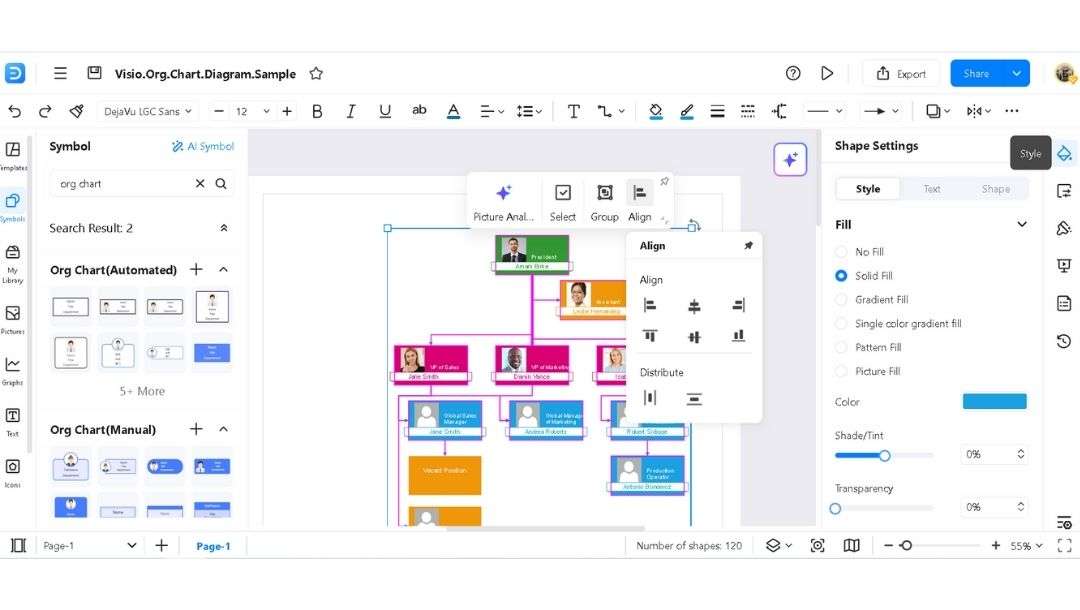Apply Bold formatting from the toolbar
This screenshot has height=610, width=1080.
(x=317, y=111)
